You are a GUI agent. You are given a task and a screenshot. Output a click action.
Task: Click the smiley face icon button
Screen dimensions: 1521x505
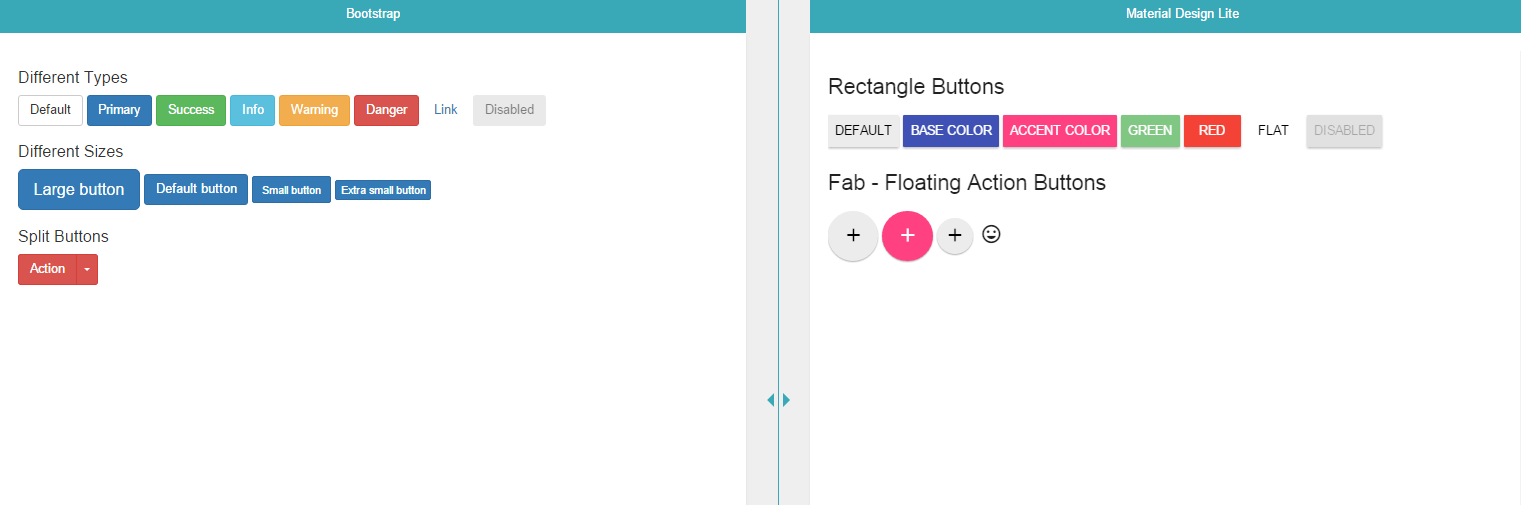(991, 234)
